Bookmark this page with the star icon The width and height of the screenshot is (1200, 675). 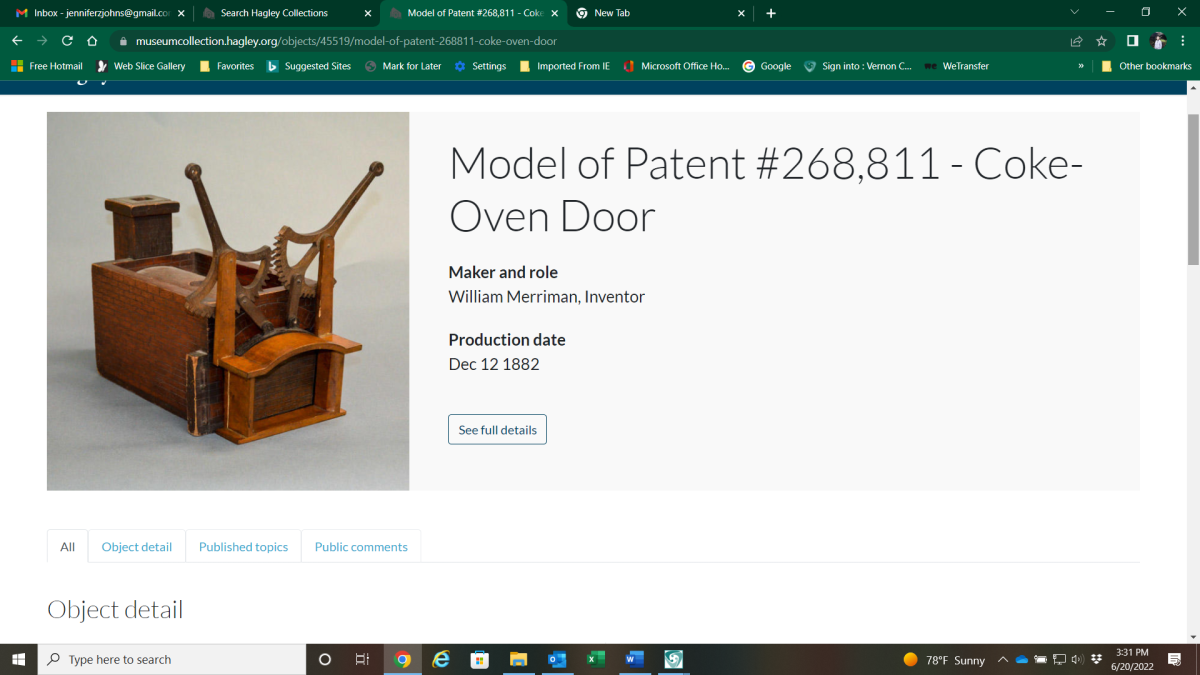point(1101,41)
